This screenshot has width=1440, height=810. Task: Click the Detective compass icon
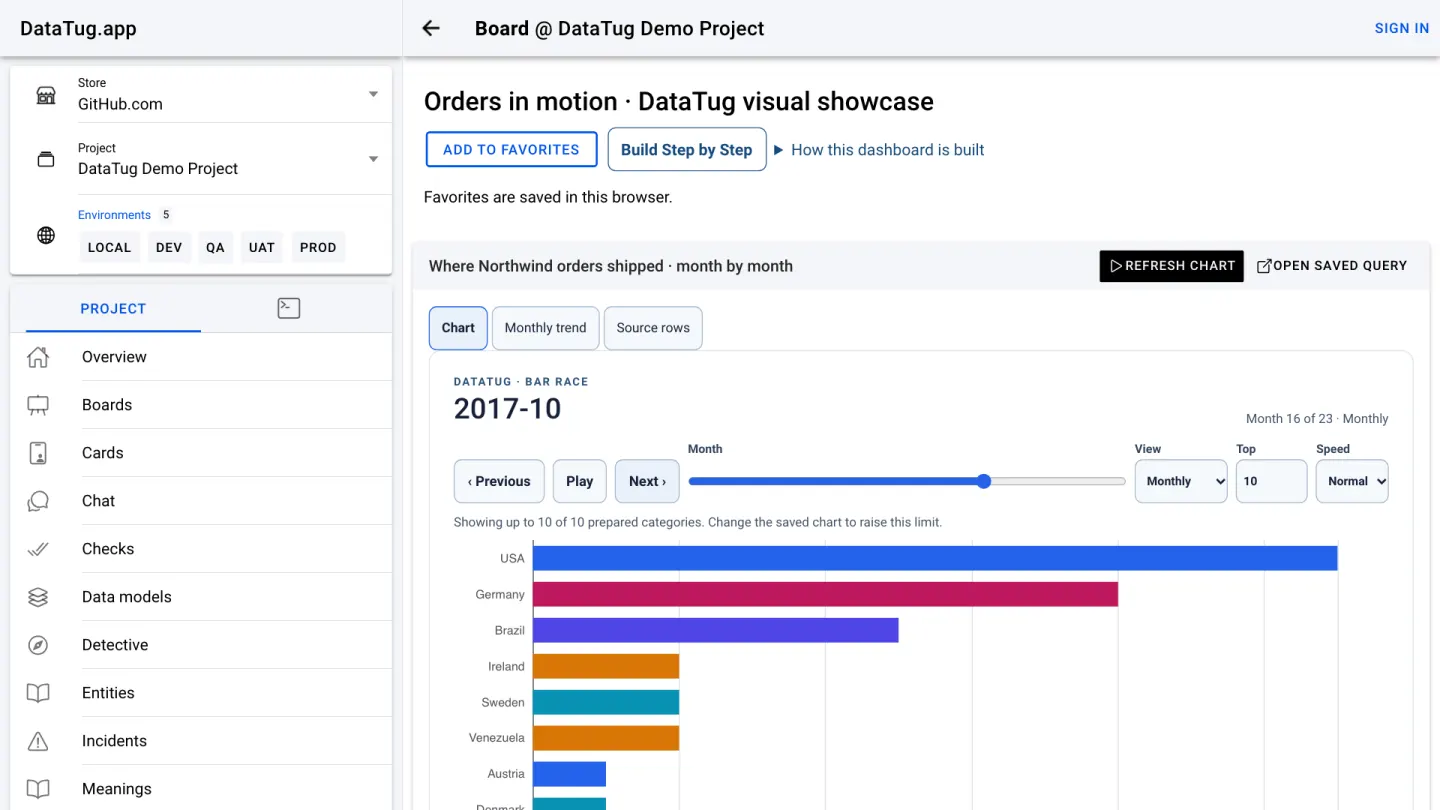38,645
